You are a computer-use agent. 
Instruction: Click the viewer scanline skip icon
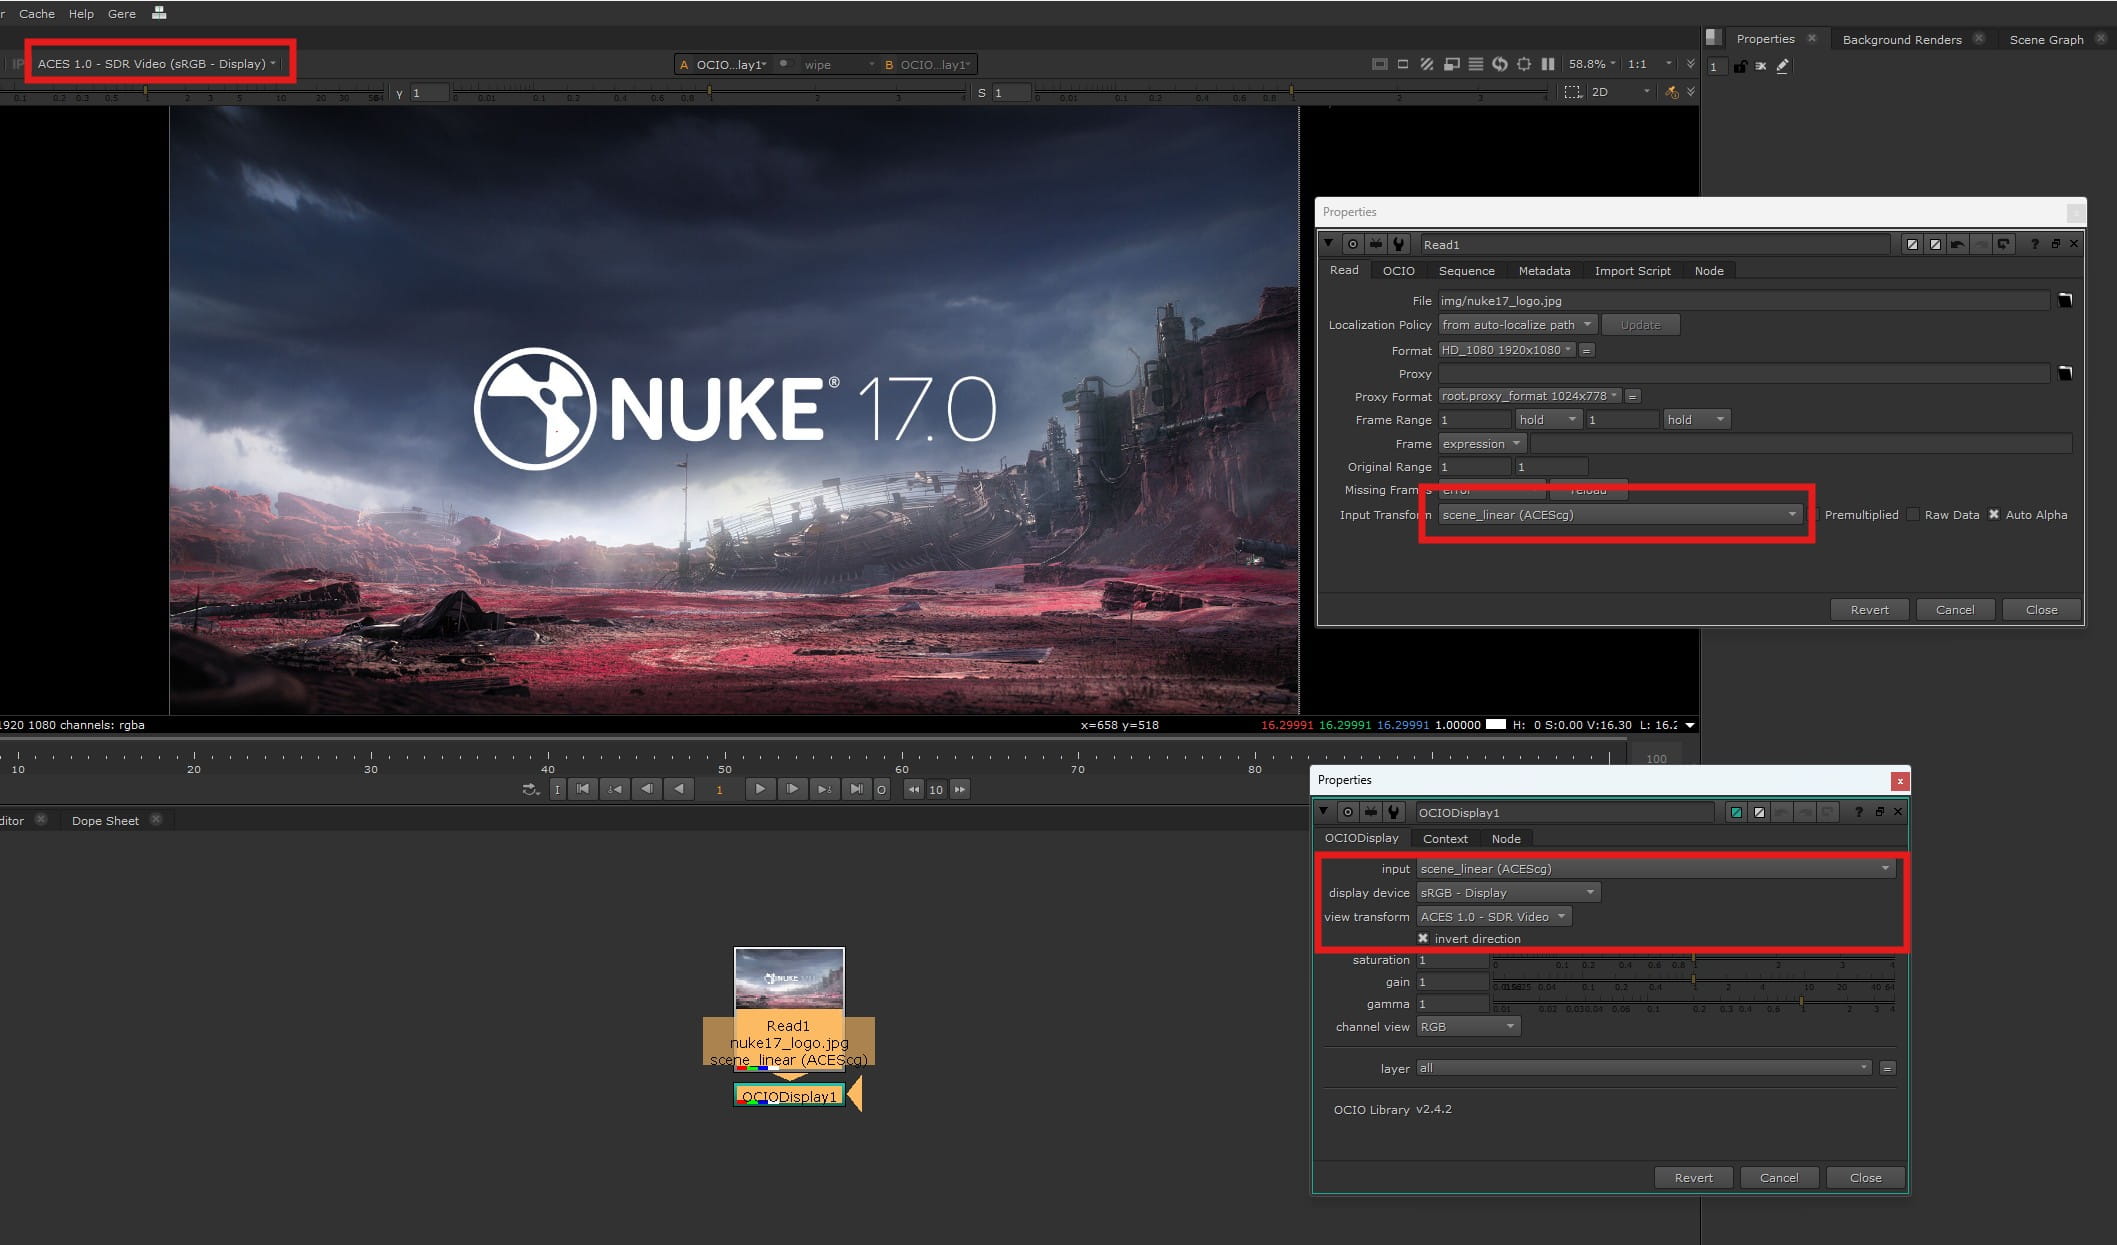1476,64
